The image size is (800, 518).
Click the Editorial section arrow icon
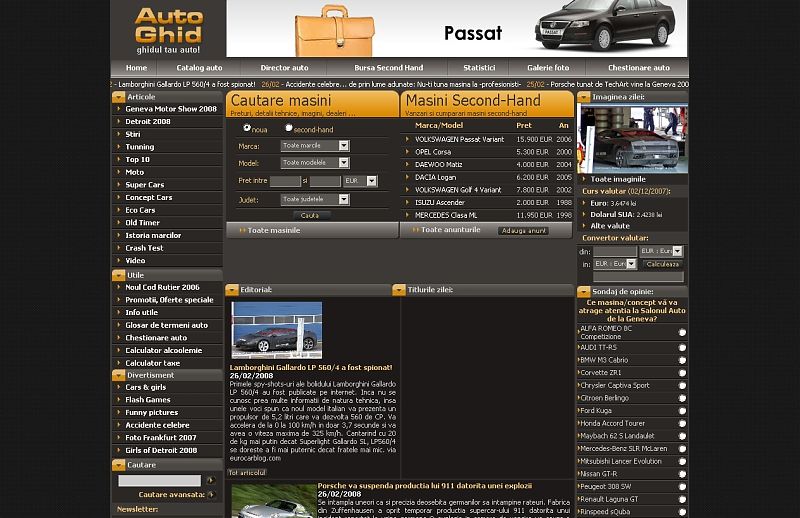232,290
